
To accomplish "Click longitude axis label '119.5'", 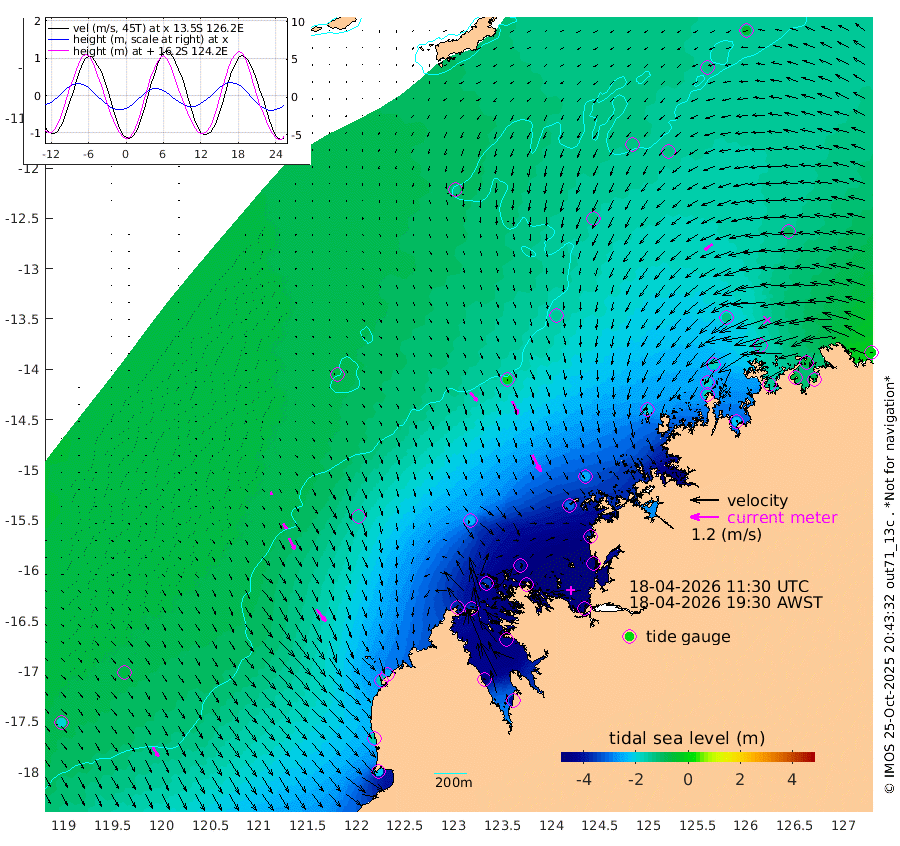I will point(112,825).
